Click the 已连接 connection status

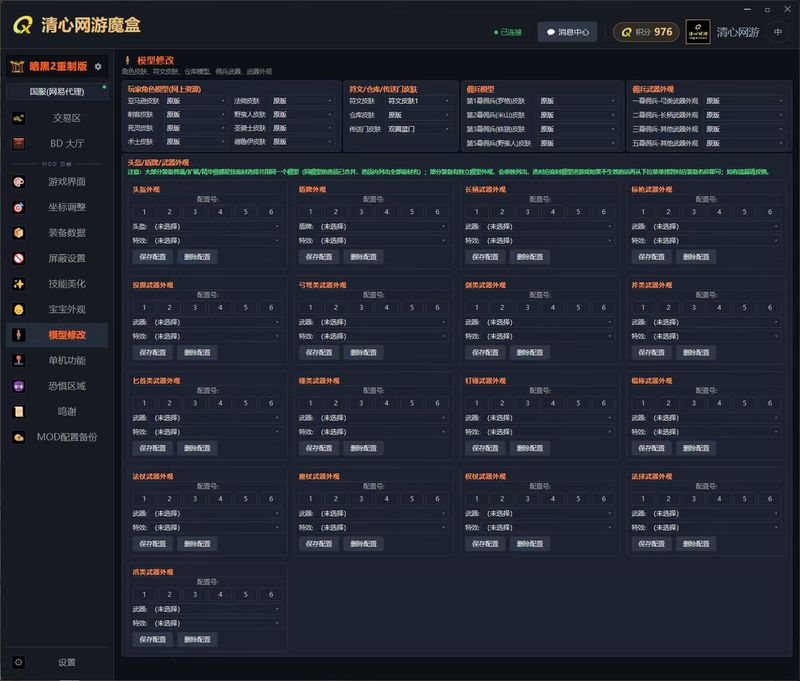[x=508, y=32]
